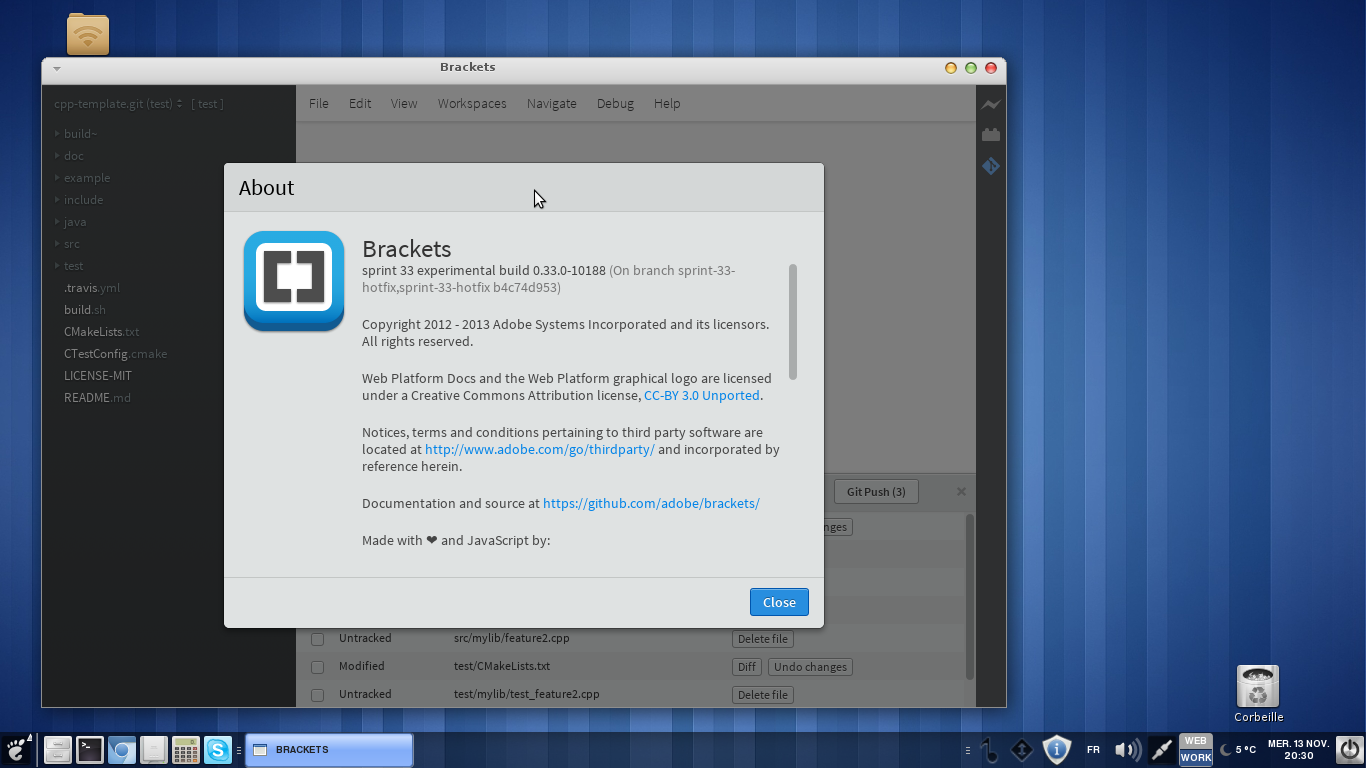Expand the build~ folder

57,133
